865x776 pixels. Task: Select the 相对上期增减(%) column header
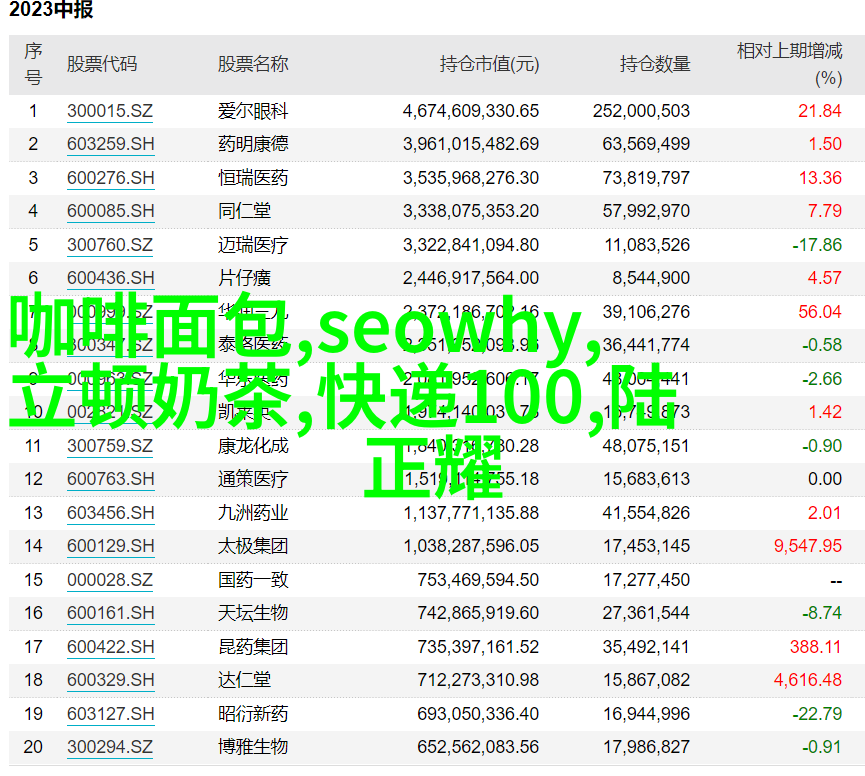coord(789,64)
